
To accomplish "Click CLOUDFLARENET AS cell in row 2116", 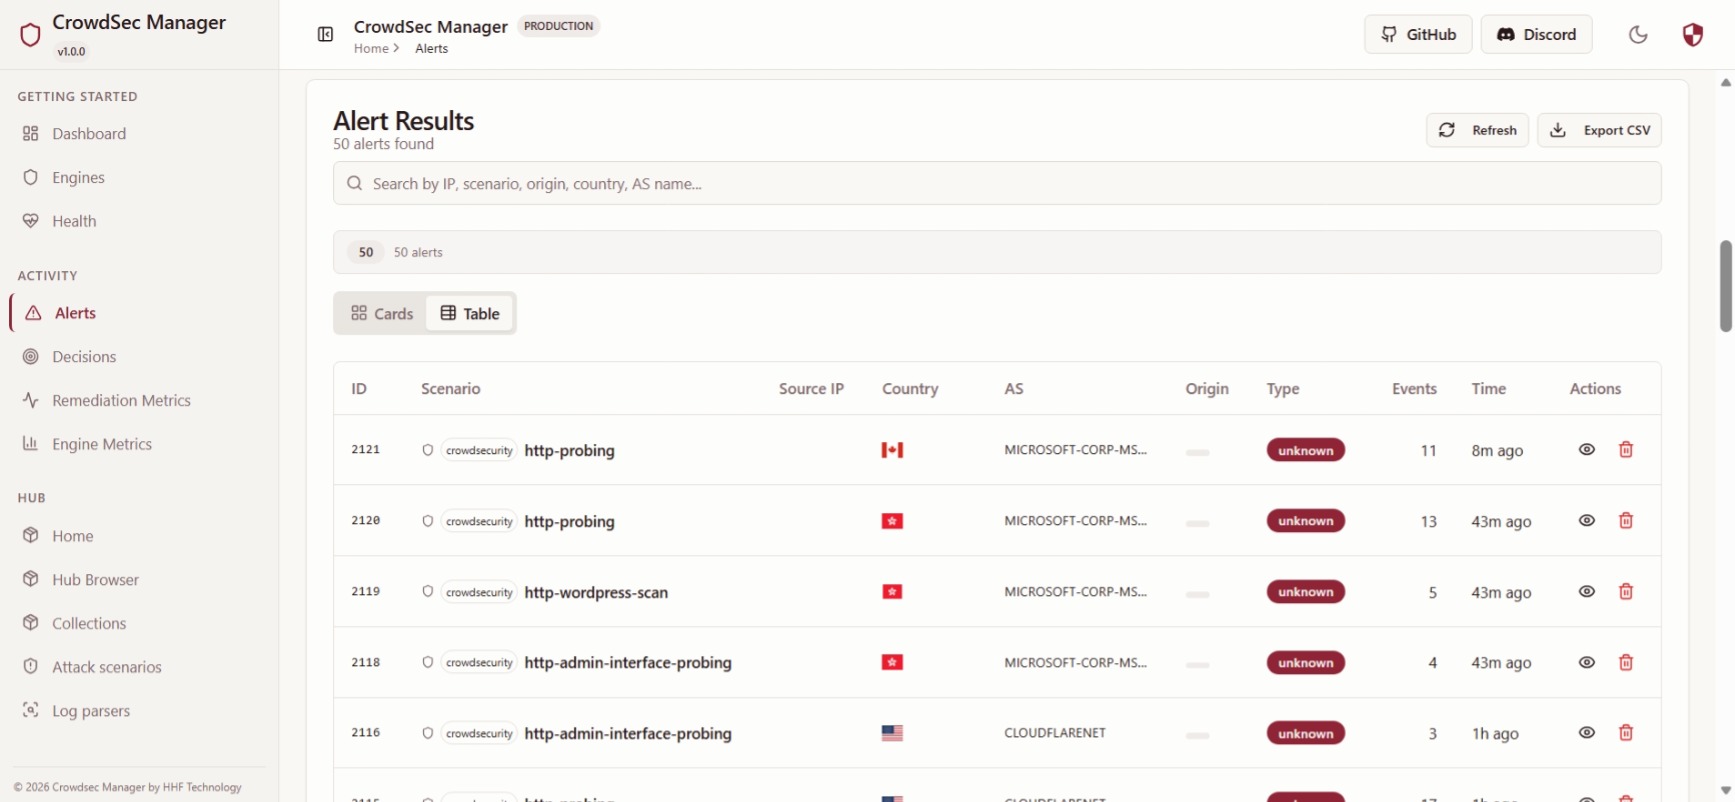I will (1055, 733).
